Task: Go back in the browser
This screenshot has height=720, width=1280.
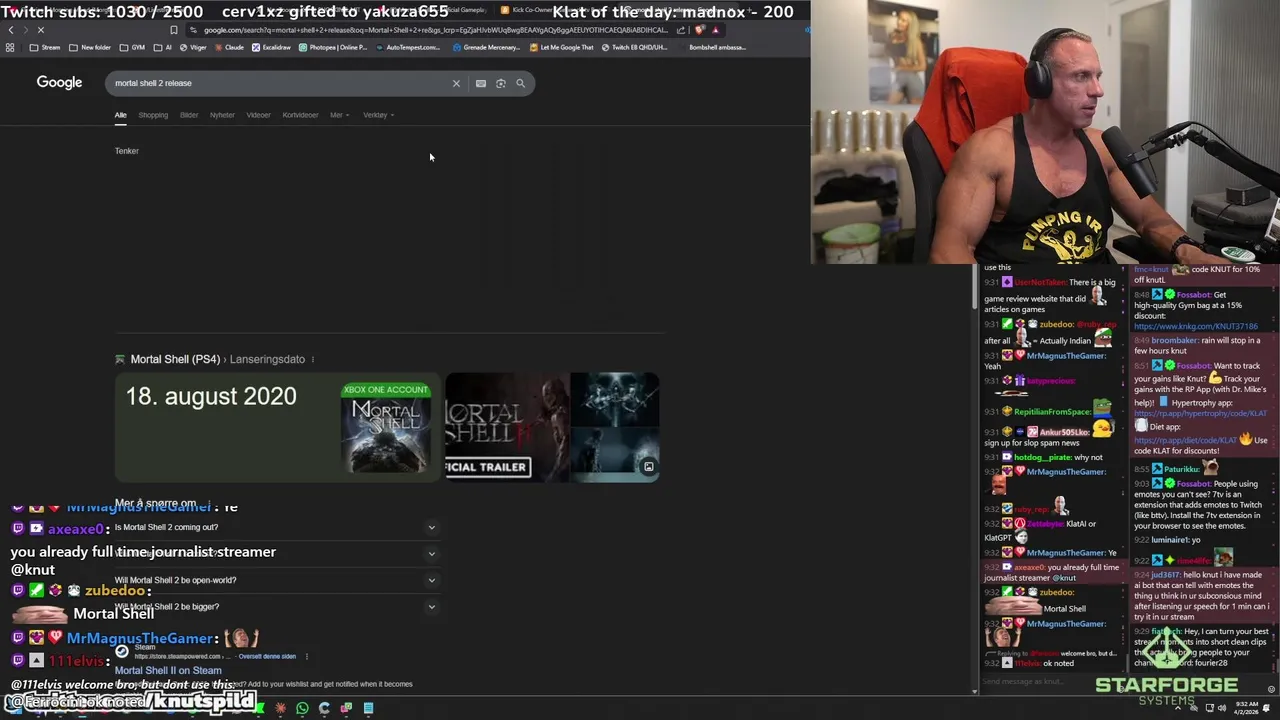Action: click(11, 30)
